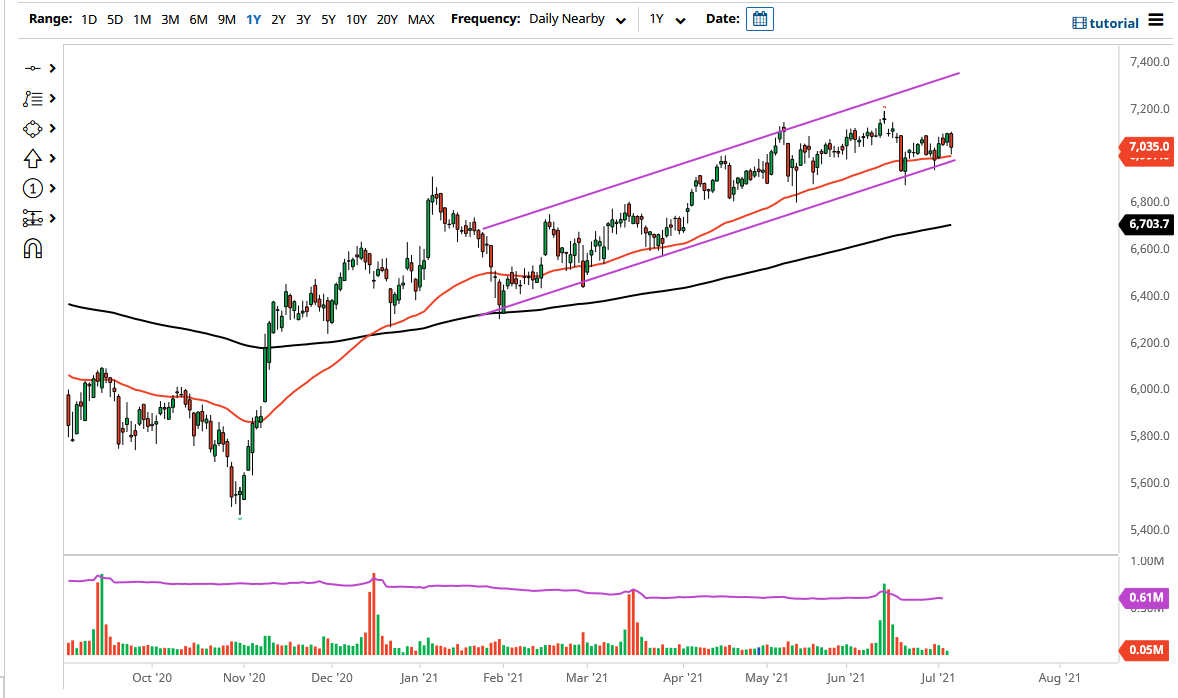Viewport: 1178px width, 698px height.
Task: Select the arrow annotation tool
Action: coord(33,158)
